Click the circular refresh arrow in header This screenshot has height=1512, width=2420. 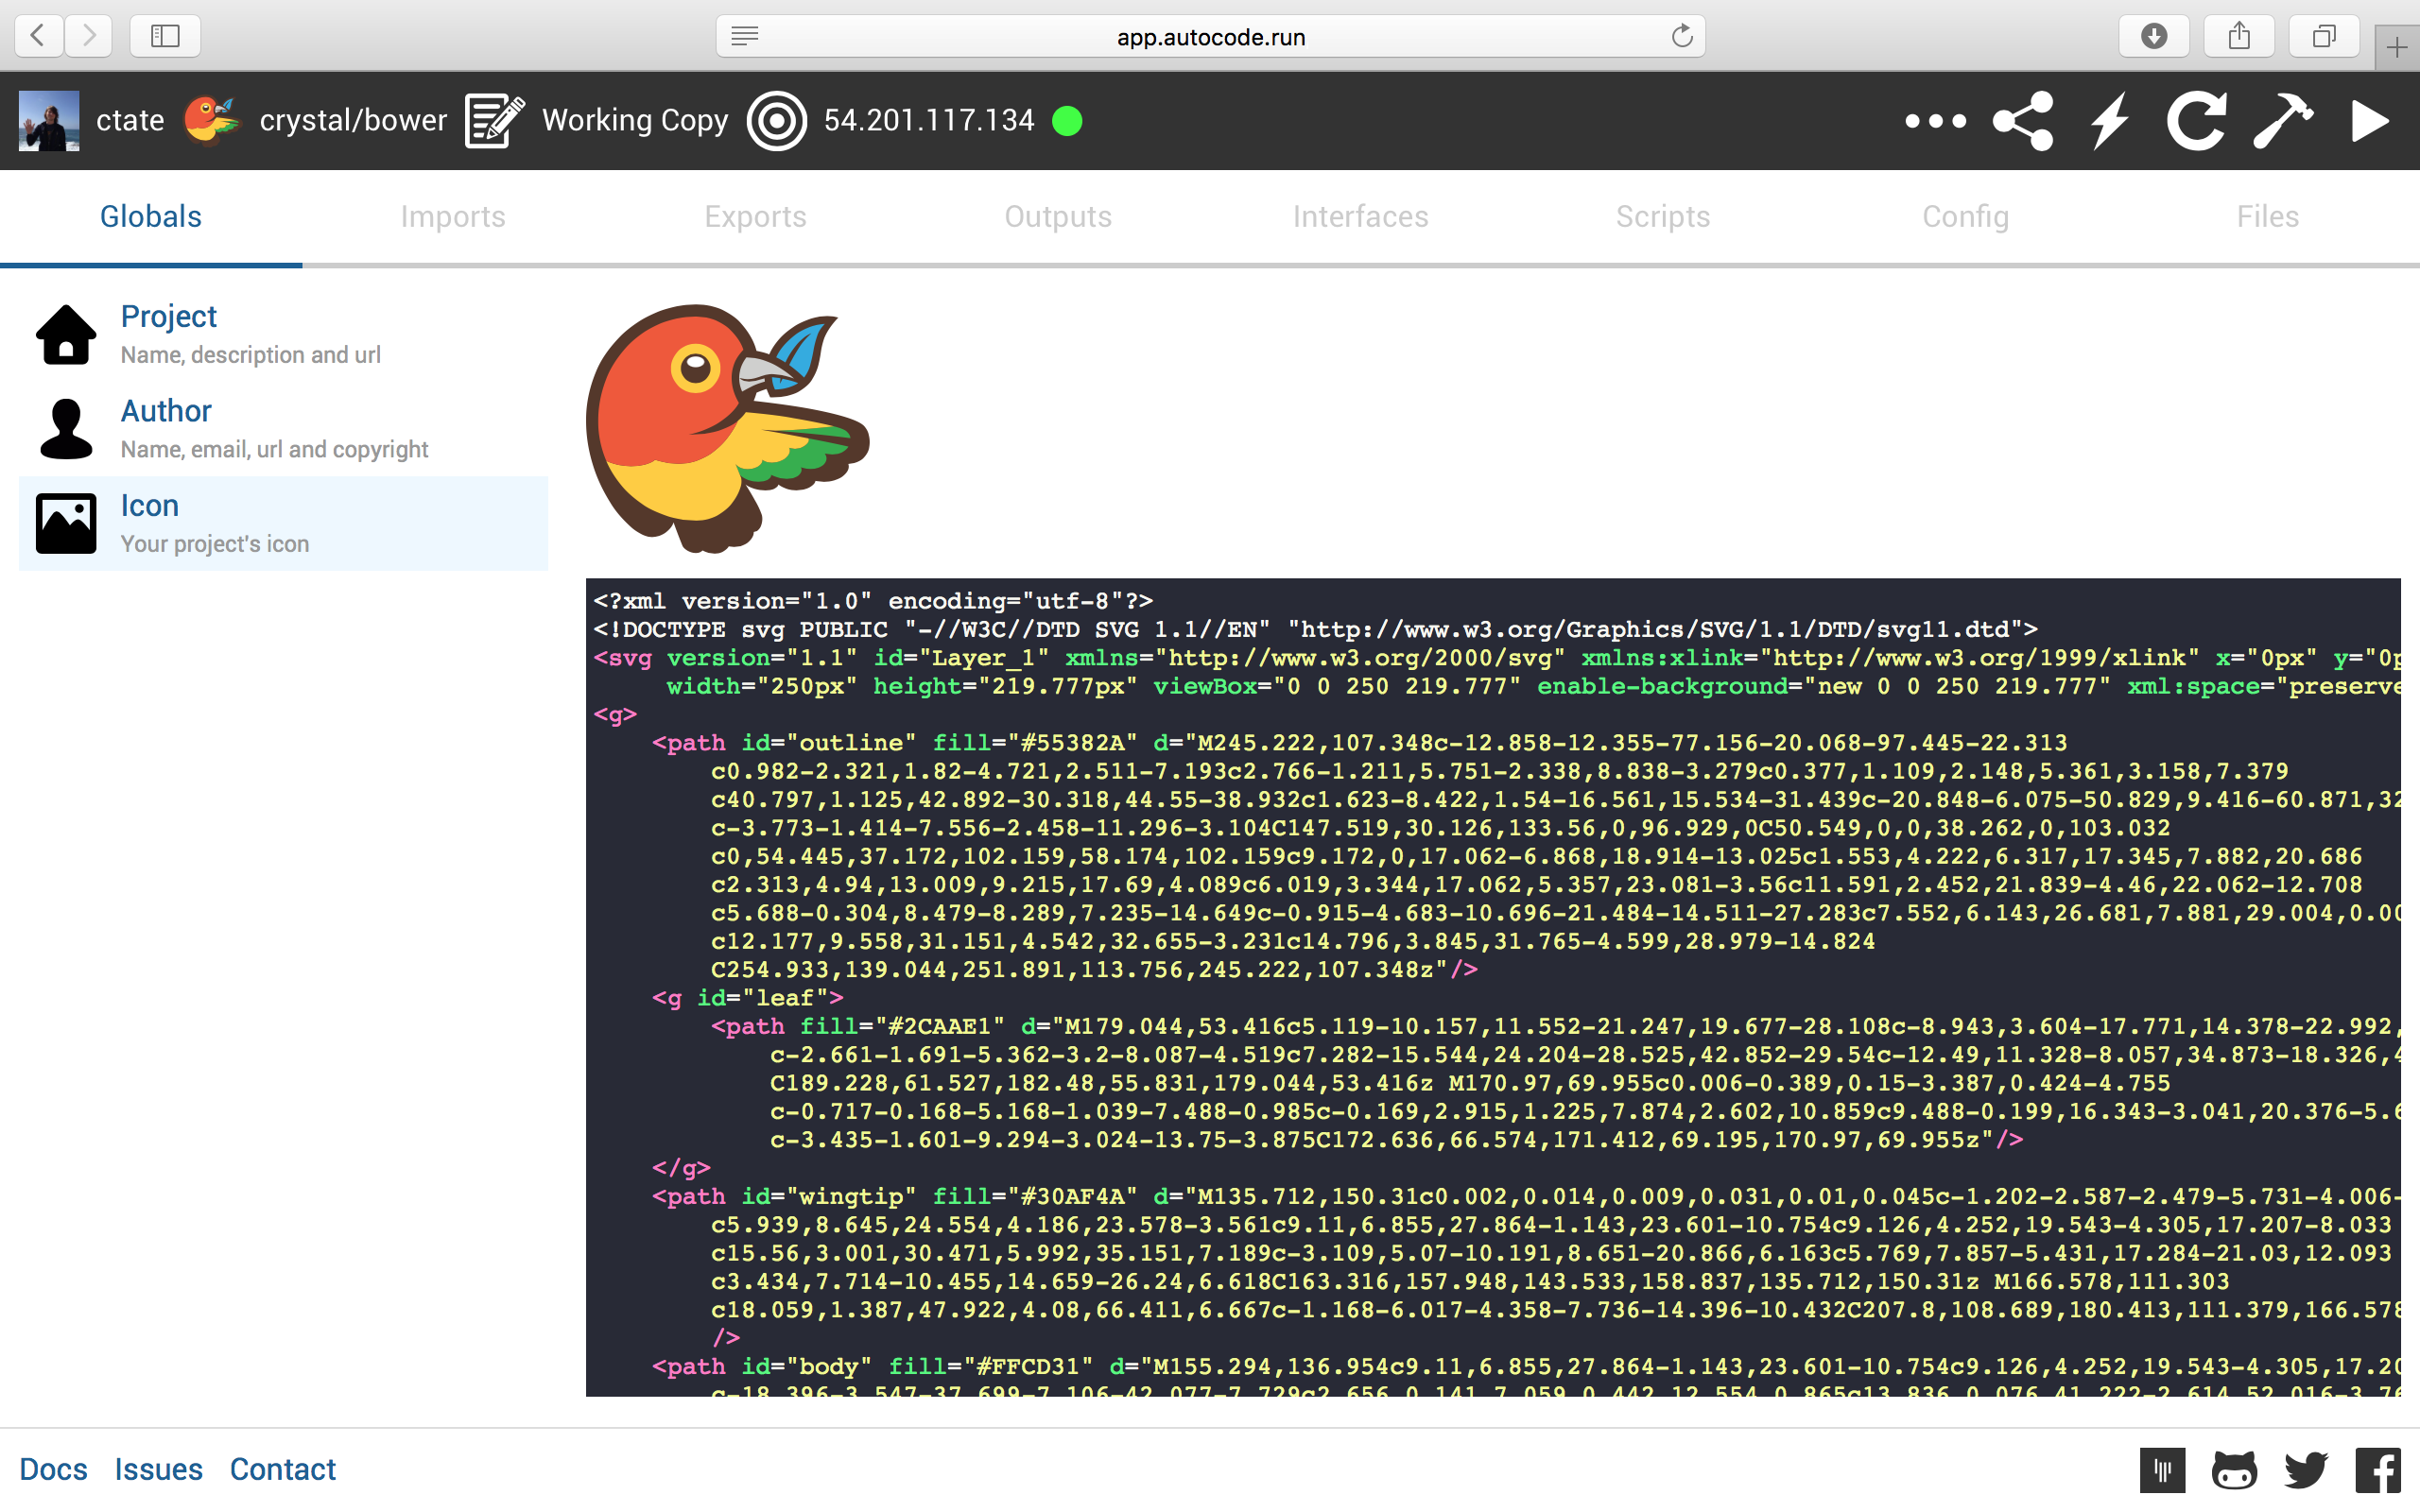(x=2196, y=121)
